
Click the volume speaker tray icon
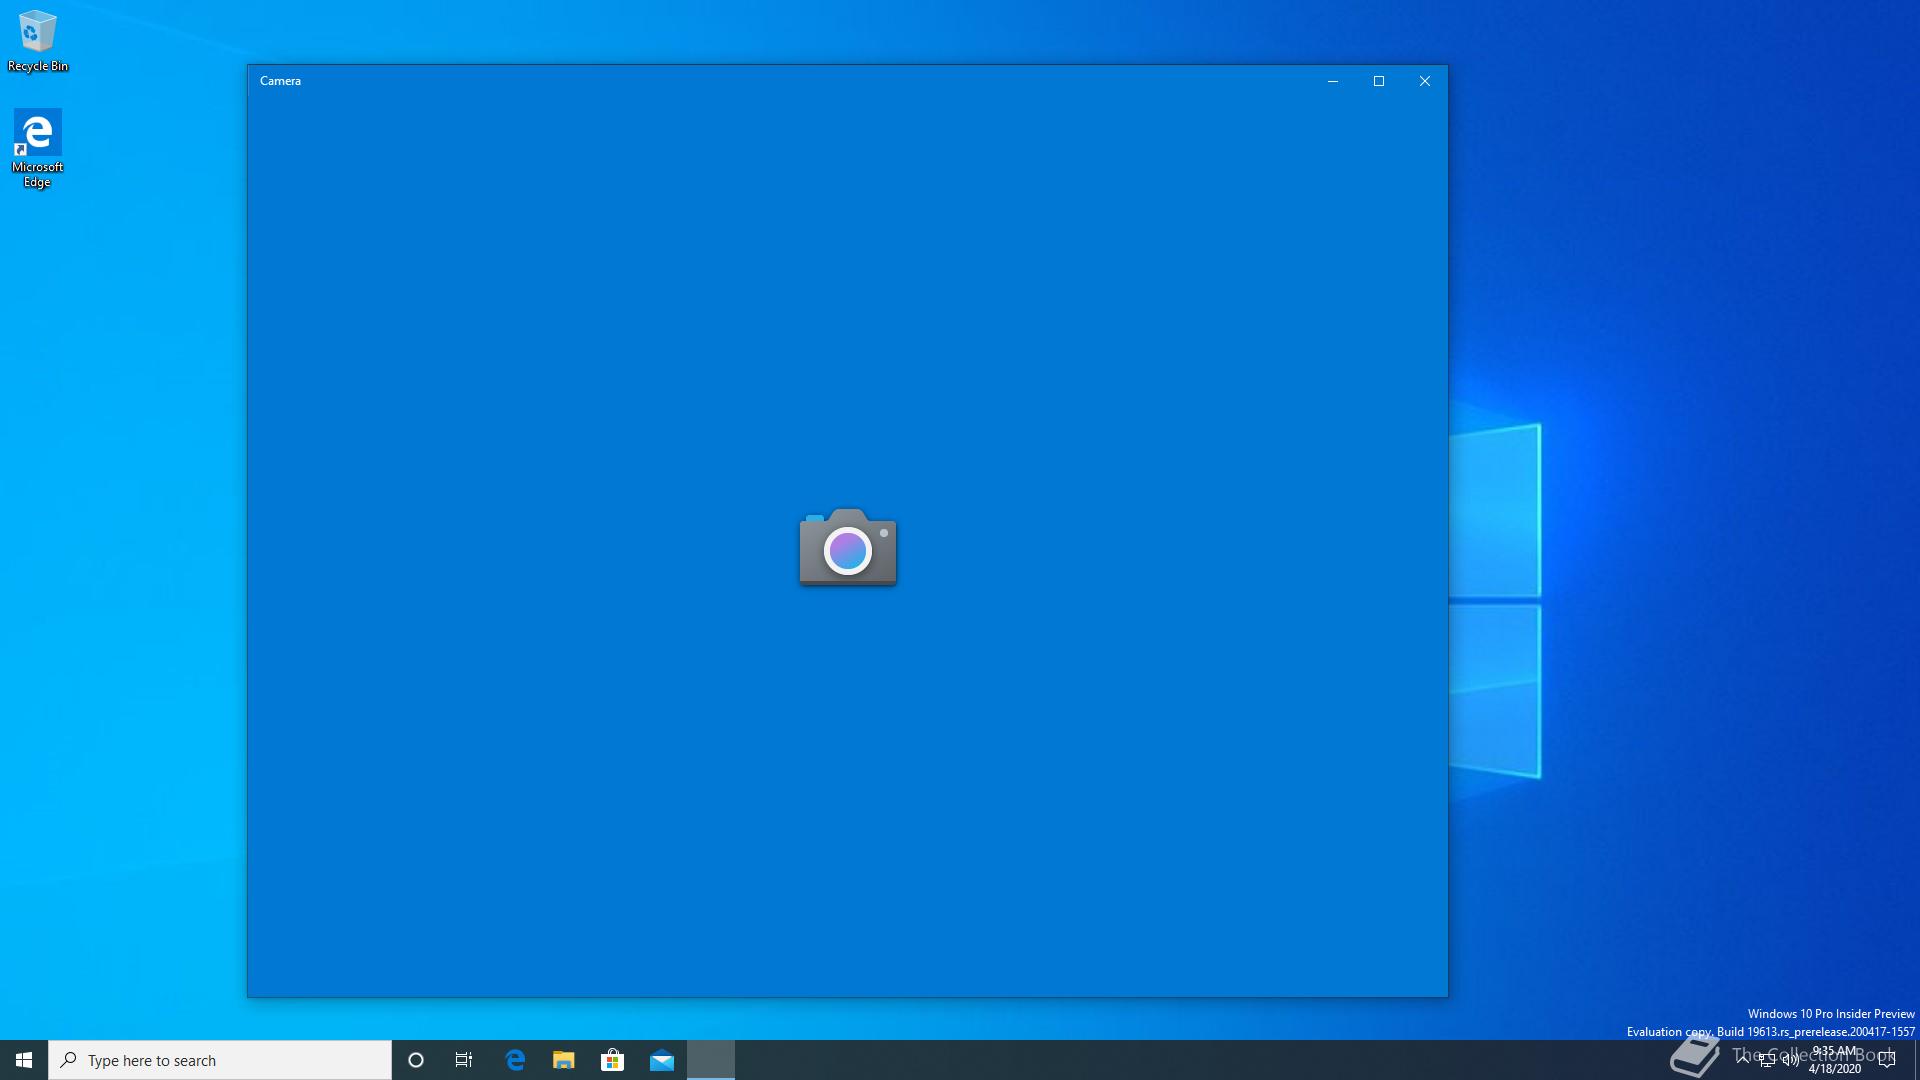1791,1060
